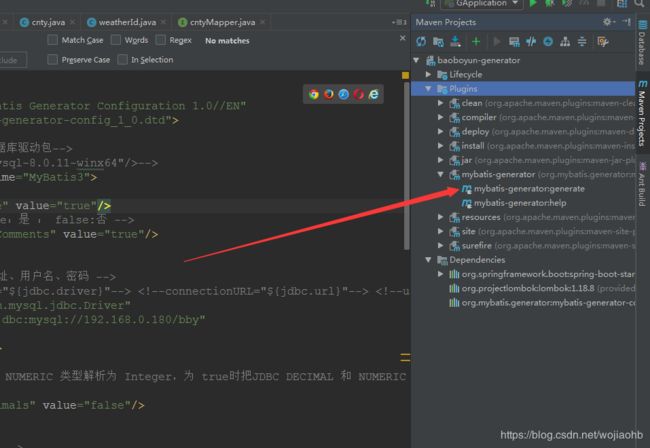Close the cnty.java tab

pyautogui.click(x=73, y=22)
